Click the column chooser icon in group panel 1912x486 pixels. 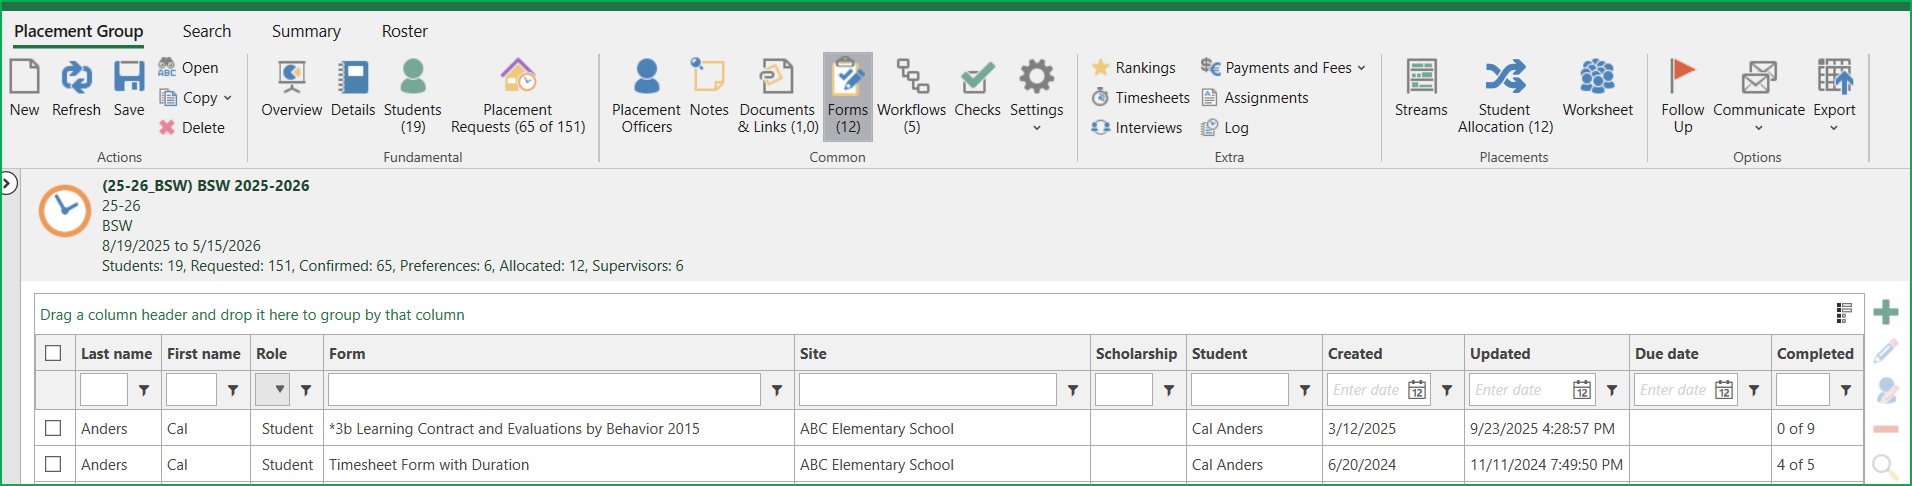pos(1844,313)
